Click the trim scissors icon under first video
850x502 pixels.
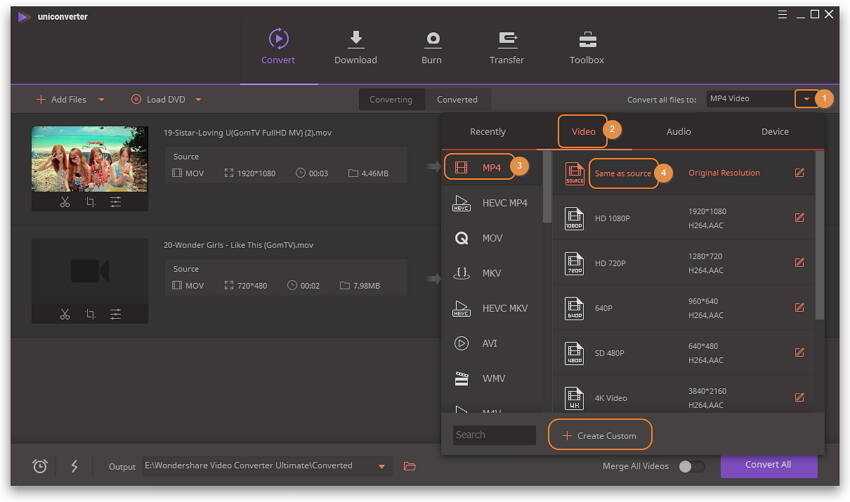[65, 202]
